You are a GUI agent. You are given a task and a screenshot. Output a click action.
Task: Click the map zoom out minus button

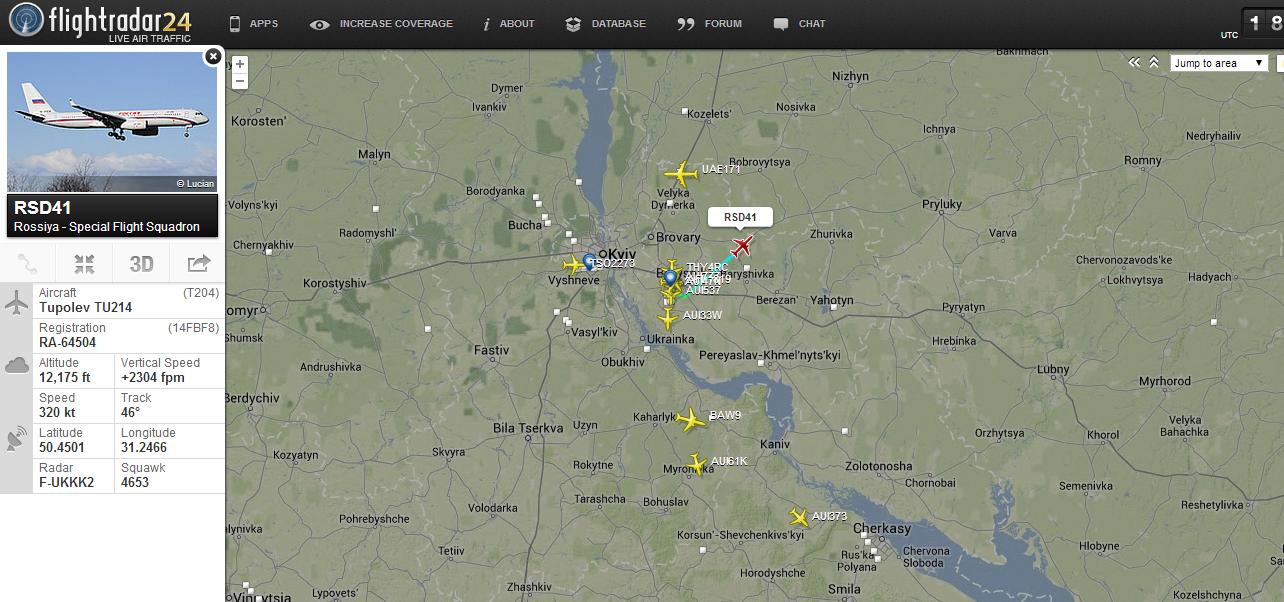240,81
